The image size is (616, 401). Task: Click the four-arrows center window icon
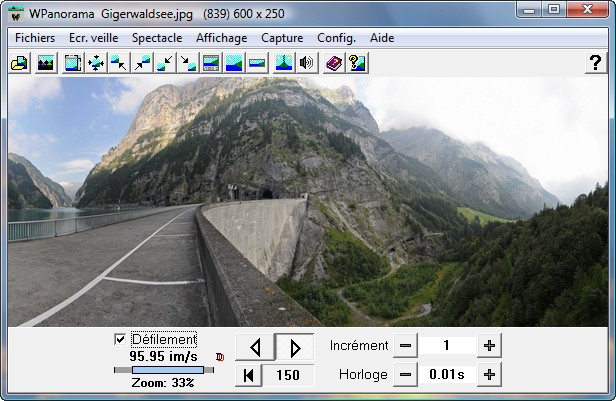point(96,63)
